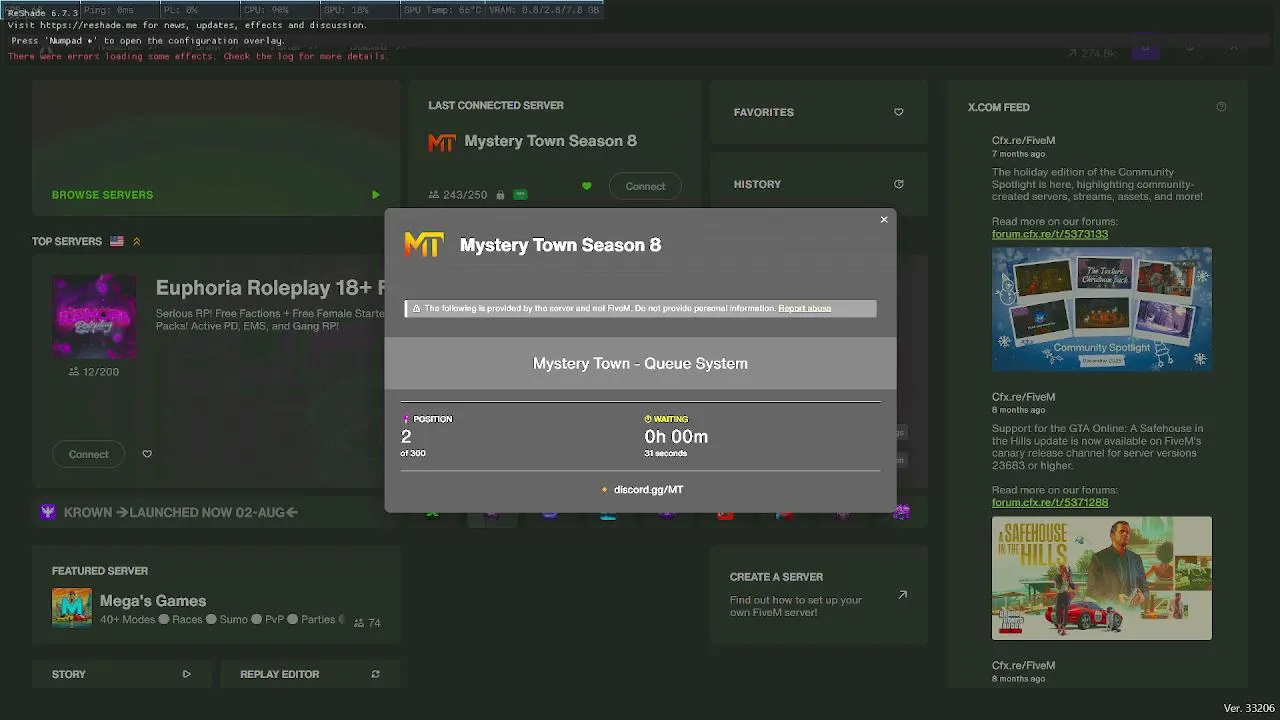The width and height of the screenshot is (1280, 720).
Task: Click the lock icon beside 243/250
Action: (x=500, y=195)
